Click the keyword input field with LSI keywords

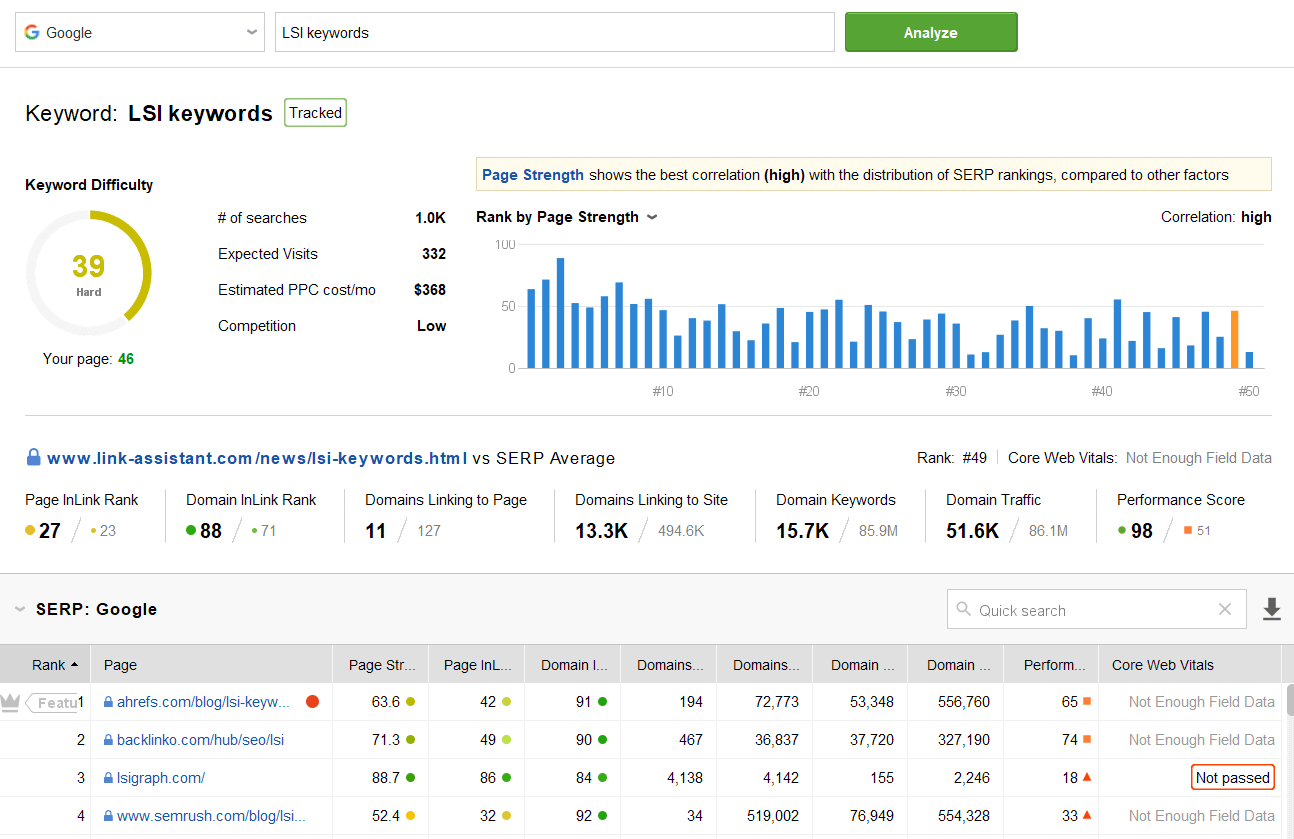coord(555,32)
